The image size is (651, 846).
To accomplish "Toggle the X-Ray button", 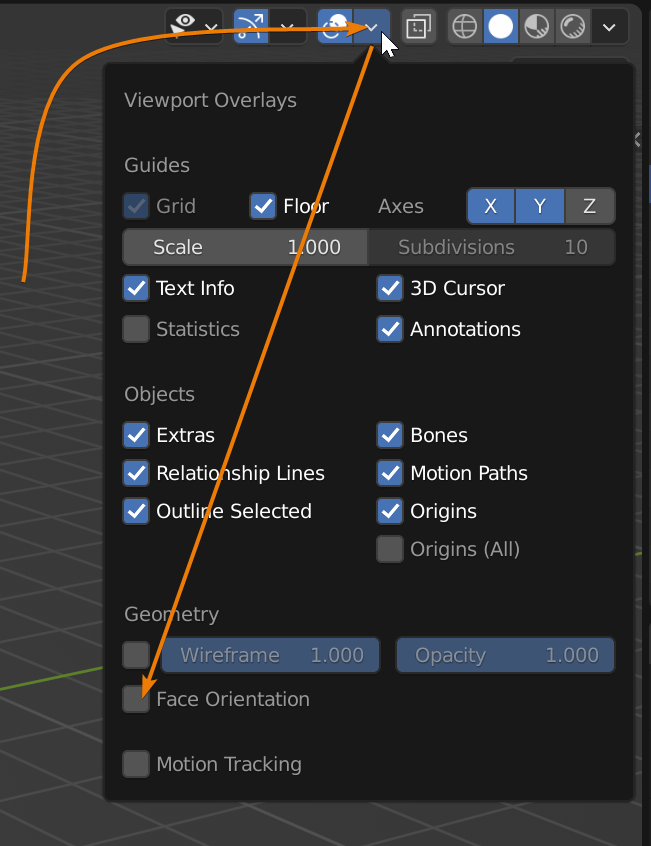I will pyautogui.click(x=418, y=26).
